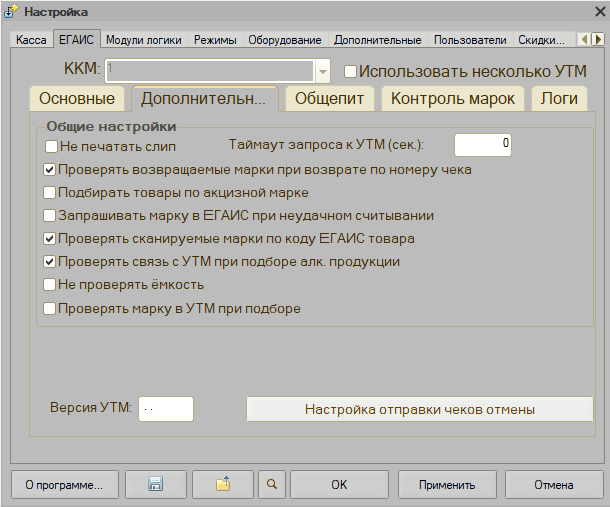Open the Оборудование tab
The height and width of the screenshot is (507, 610).
pyautogui.click(x=285, y=40)
